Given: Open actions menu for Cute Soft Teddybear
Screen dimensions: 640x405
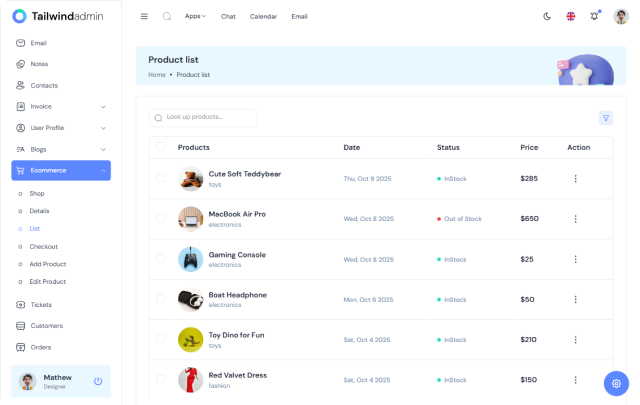Looking at the screenshot, I should (575, 178).
